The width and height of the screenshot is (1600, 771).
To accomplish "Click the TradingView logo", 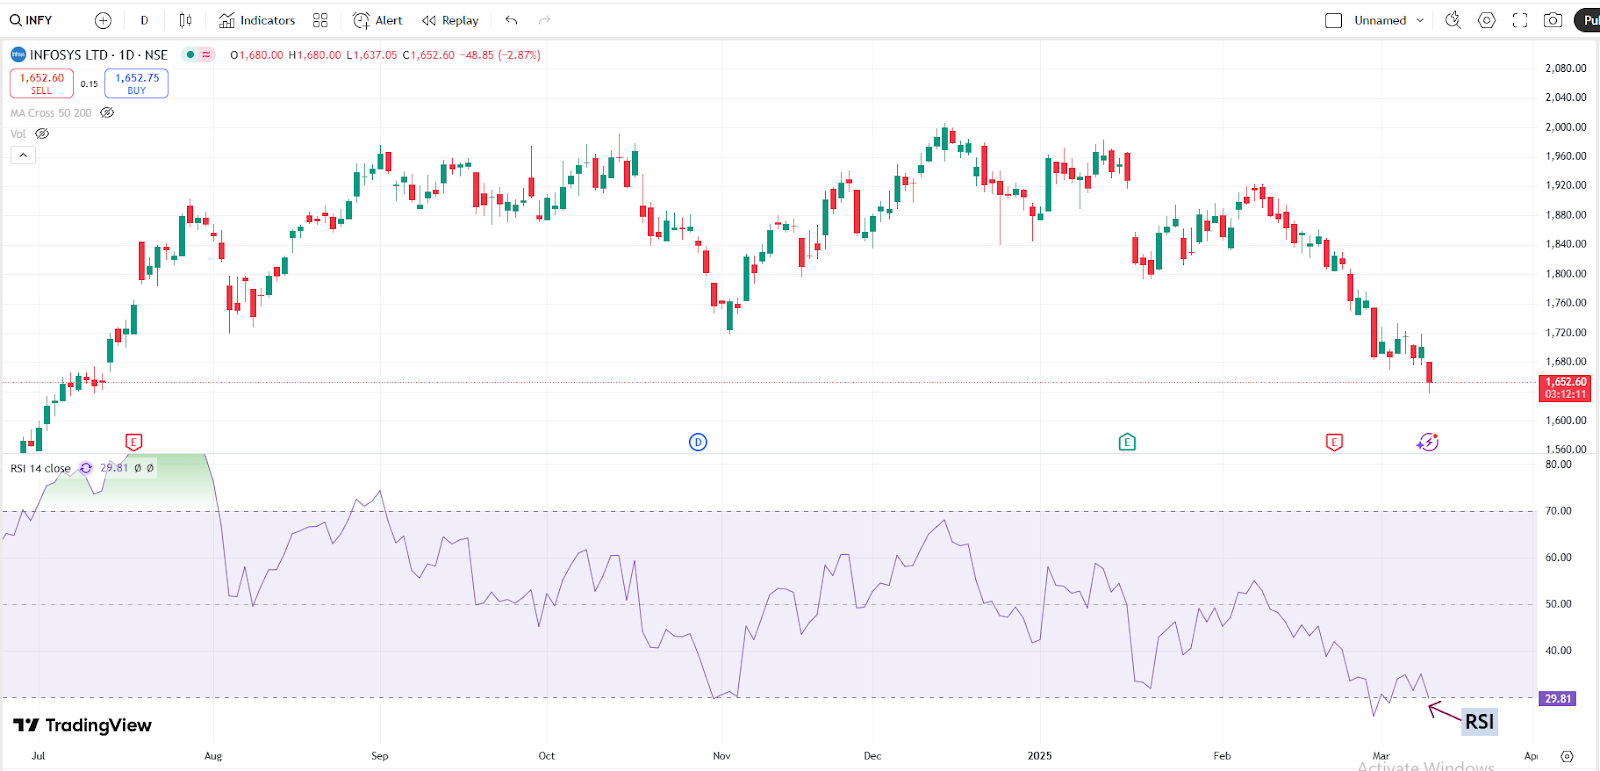I will point(82,725).
